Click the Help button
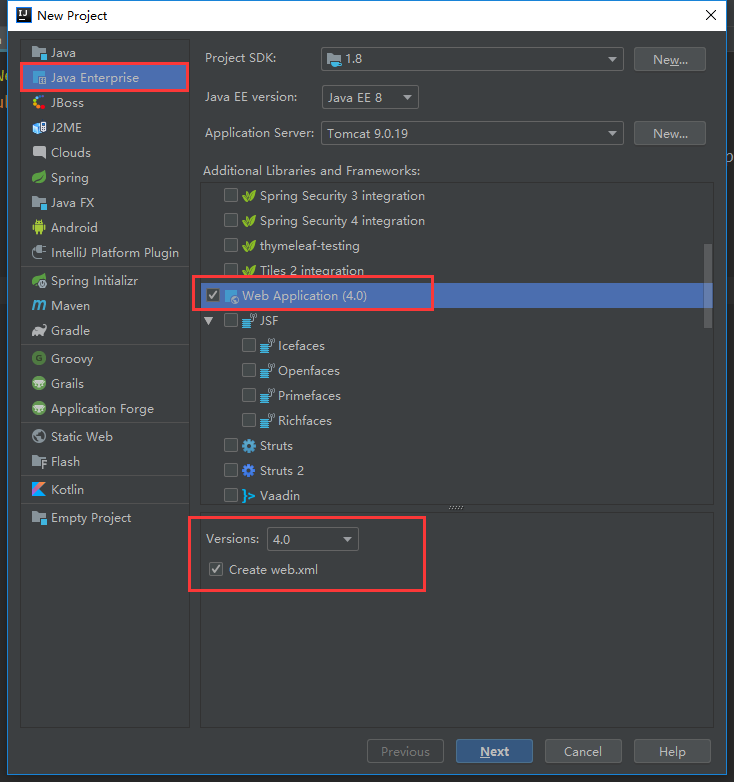Image resolution: width=734 pixels, height=782 pixels. (672, 751)
